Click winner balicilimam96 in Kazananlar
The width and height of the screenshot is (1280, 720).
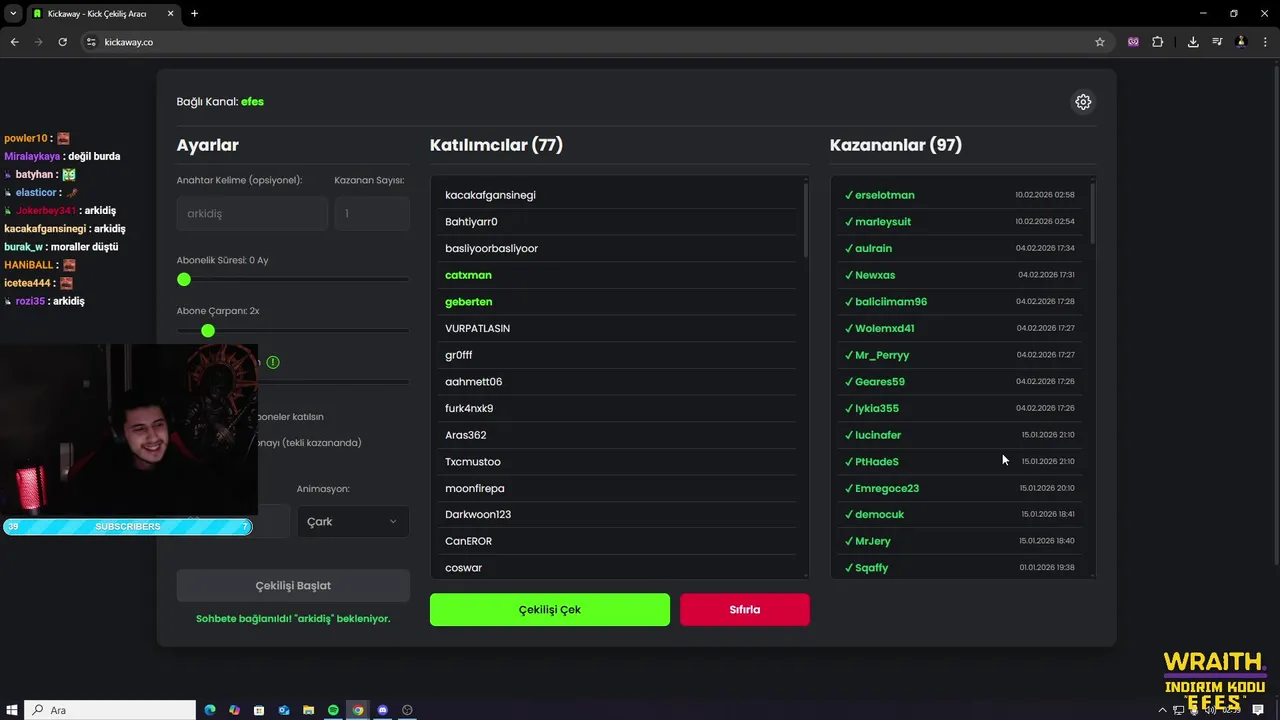click(x=891, y=302)
